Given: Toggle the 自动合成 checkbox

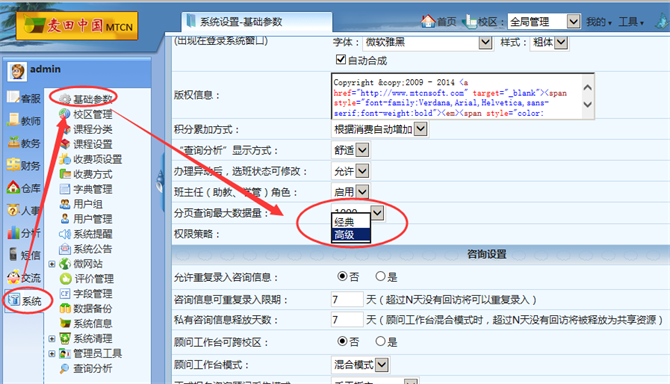Looking at the screenshot, I should point(341,59).
